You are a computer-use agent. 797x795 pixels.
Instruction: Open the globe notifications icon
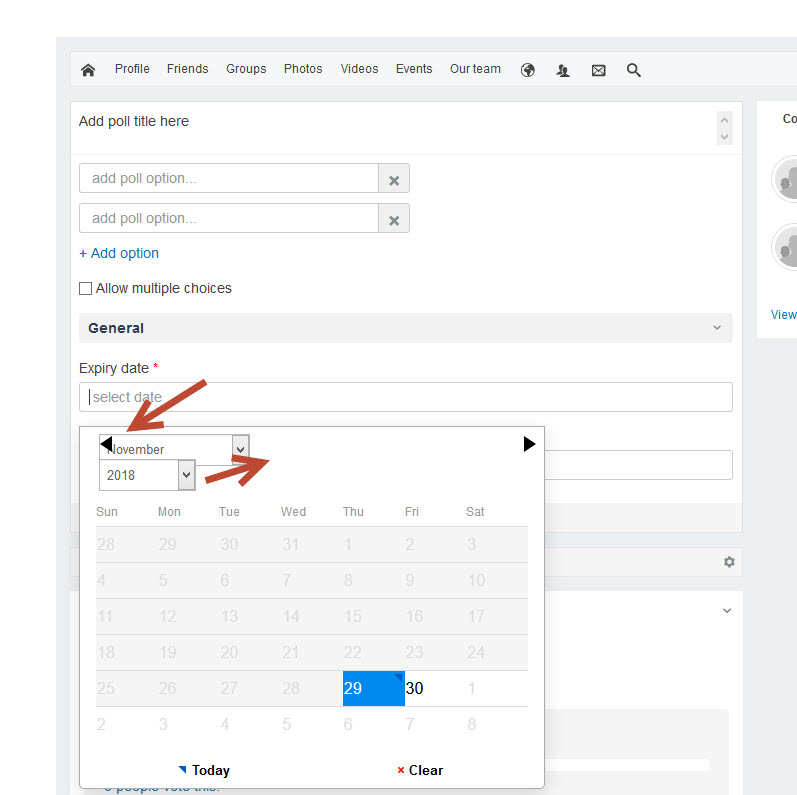(x=528, y=70)
